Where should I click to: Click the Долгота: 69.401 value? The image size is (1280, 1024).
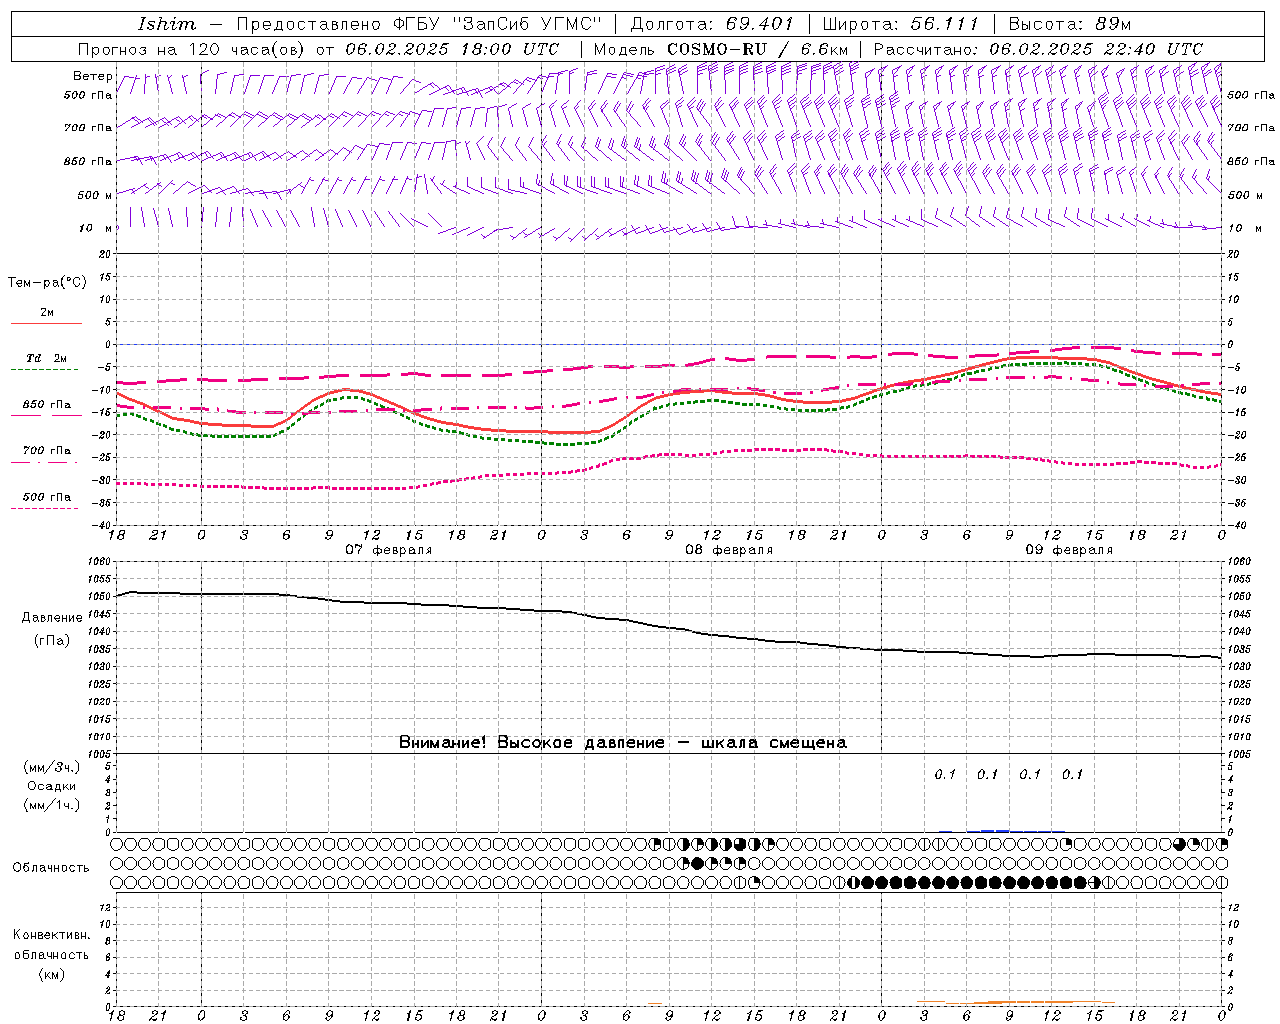pyautogui.click(x=712, y=24)
